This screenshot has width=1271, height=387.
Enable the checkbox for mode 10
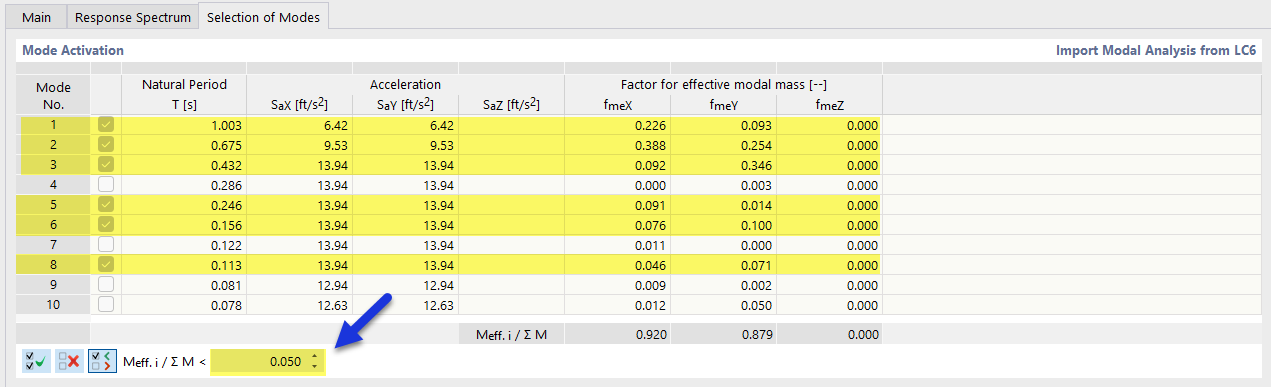click(106, 304)
